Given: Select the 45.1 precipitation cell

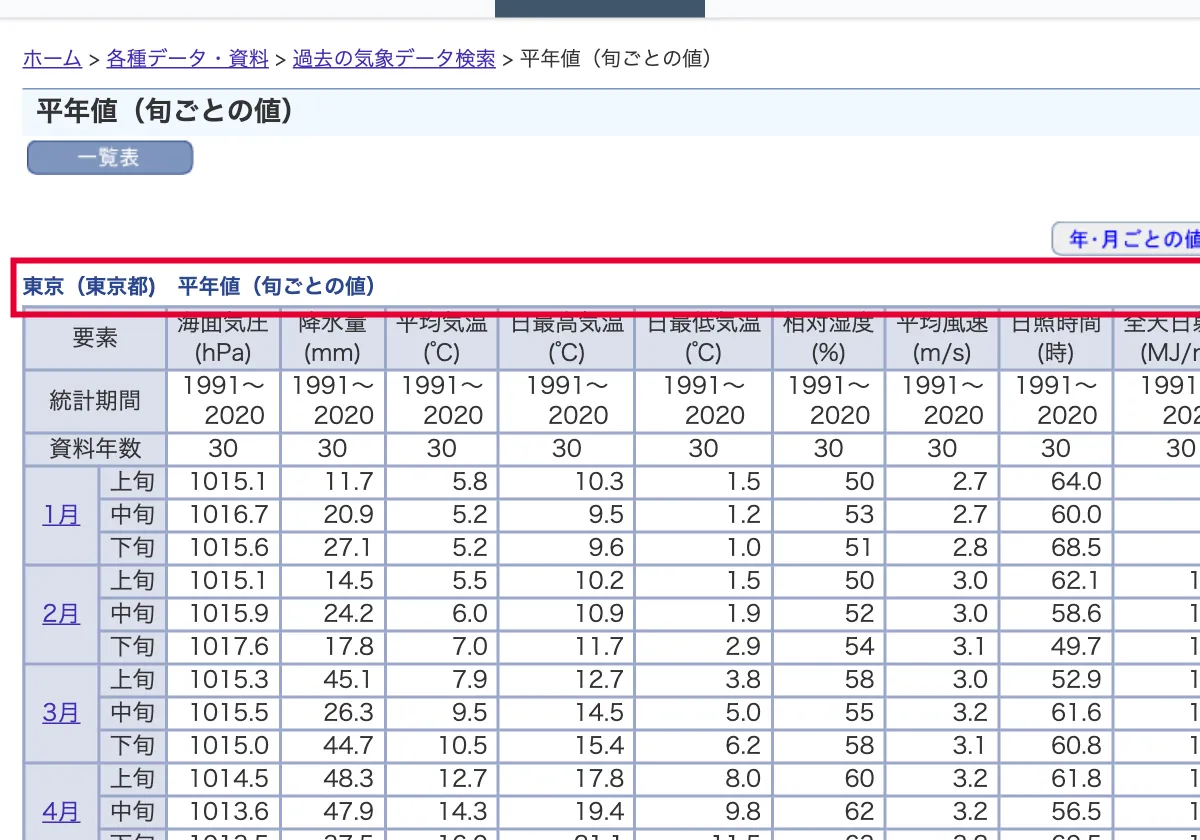Looking at the screenshot, I should [x=332, y=680].
